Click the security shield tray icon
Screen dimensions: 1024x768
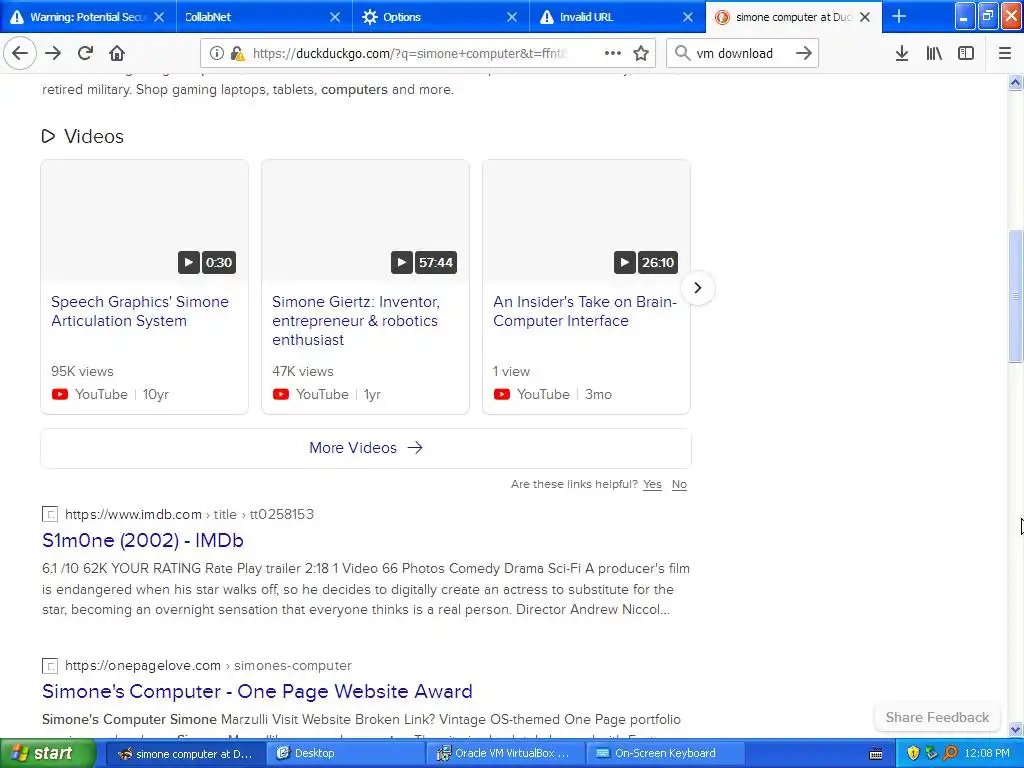point(913,754)
